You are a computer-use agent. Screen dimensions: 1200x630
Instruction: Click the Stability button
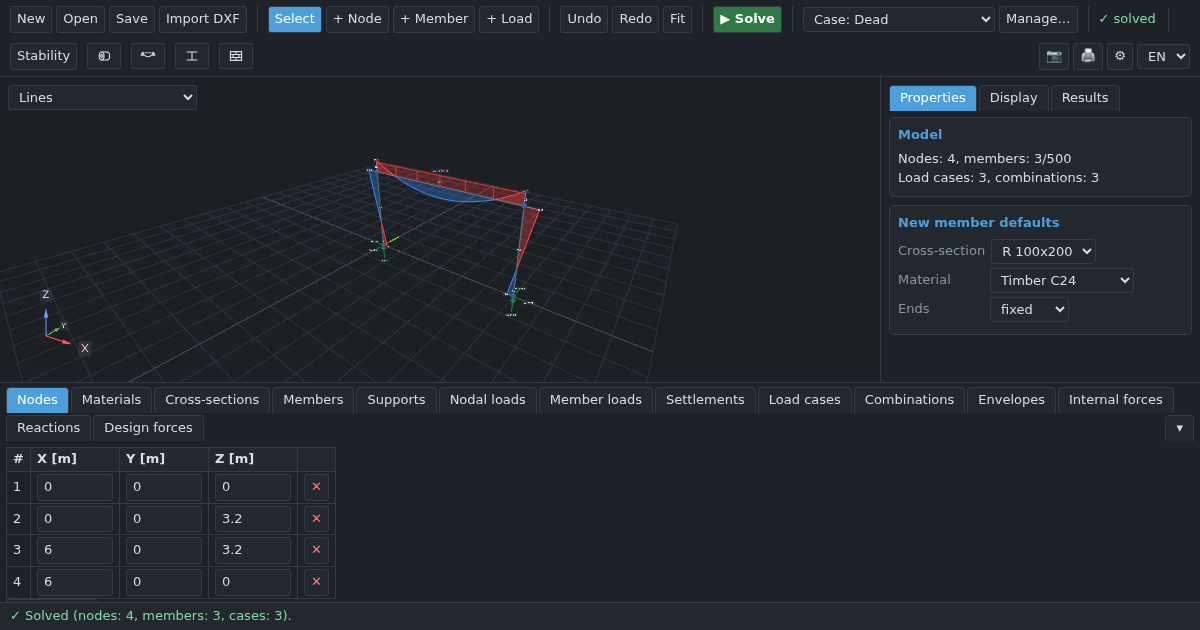pos(43,56)
